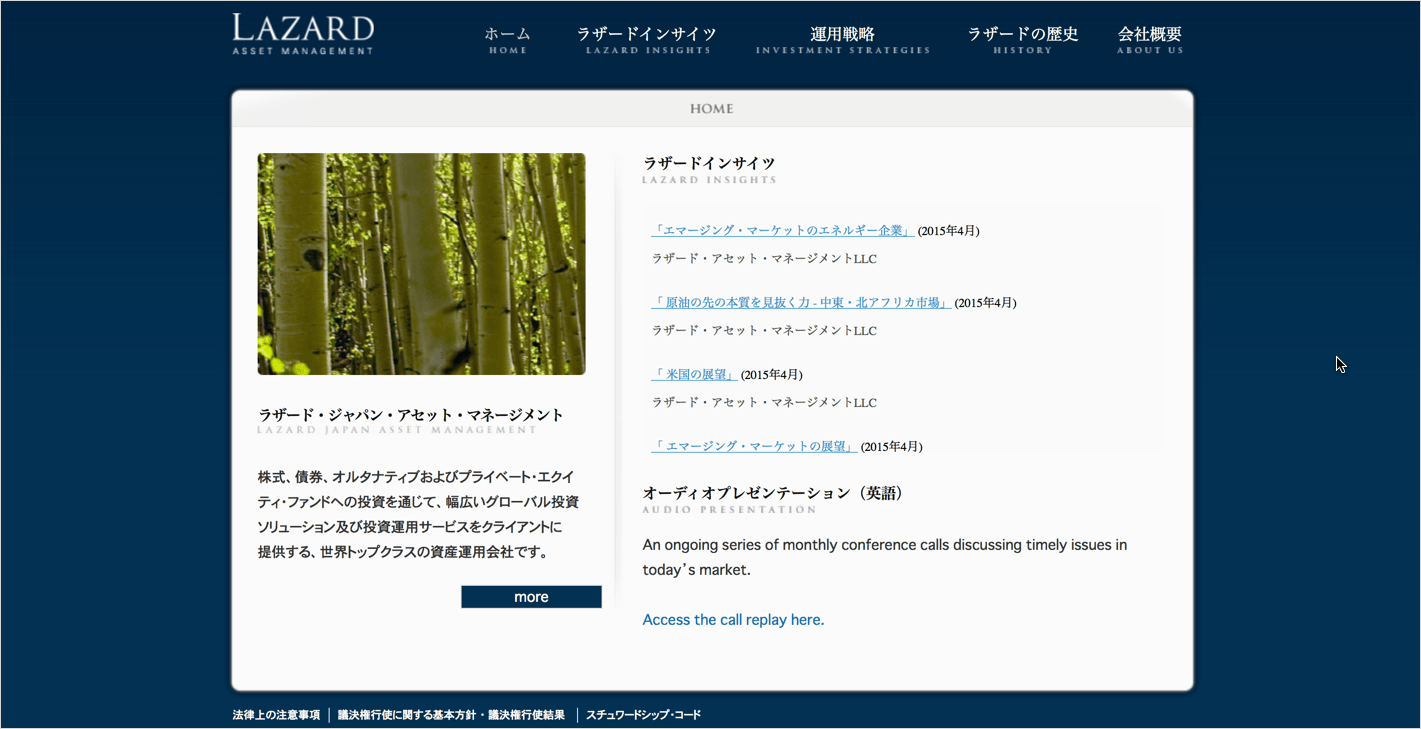Click the オーディオプレゼンテーション heading
Screen dimensions: 1421x729
point(773,493)
